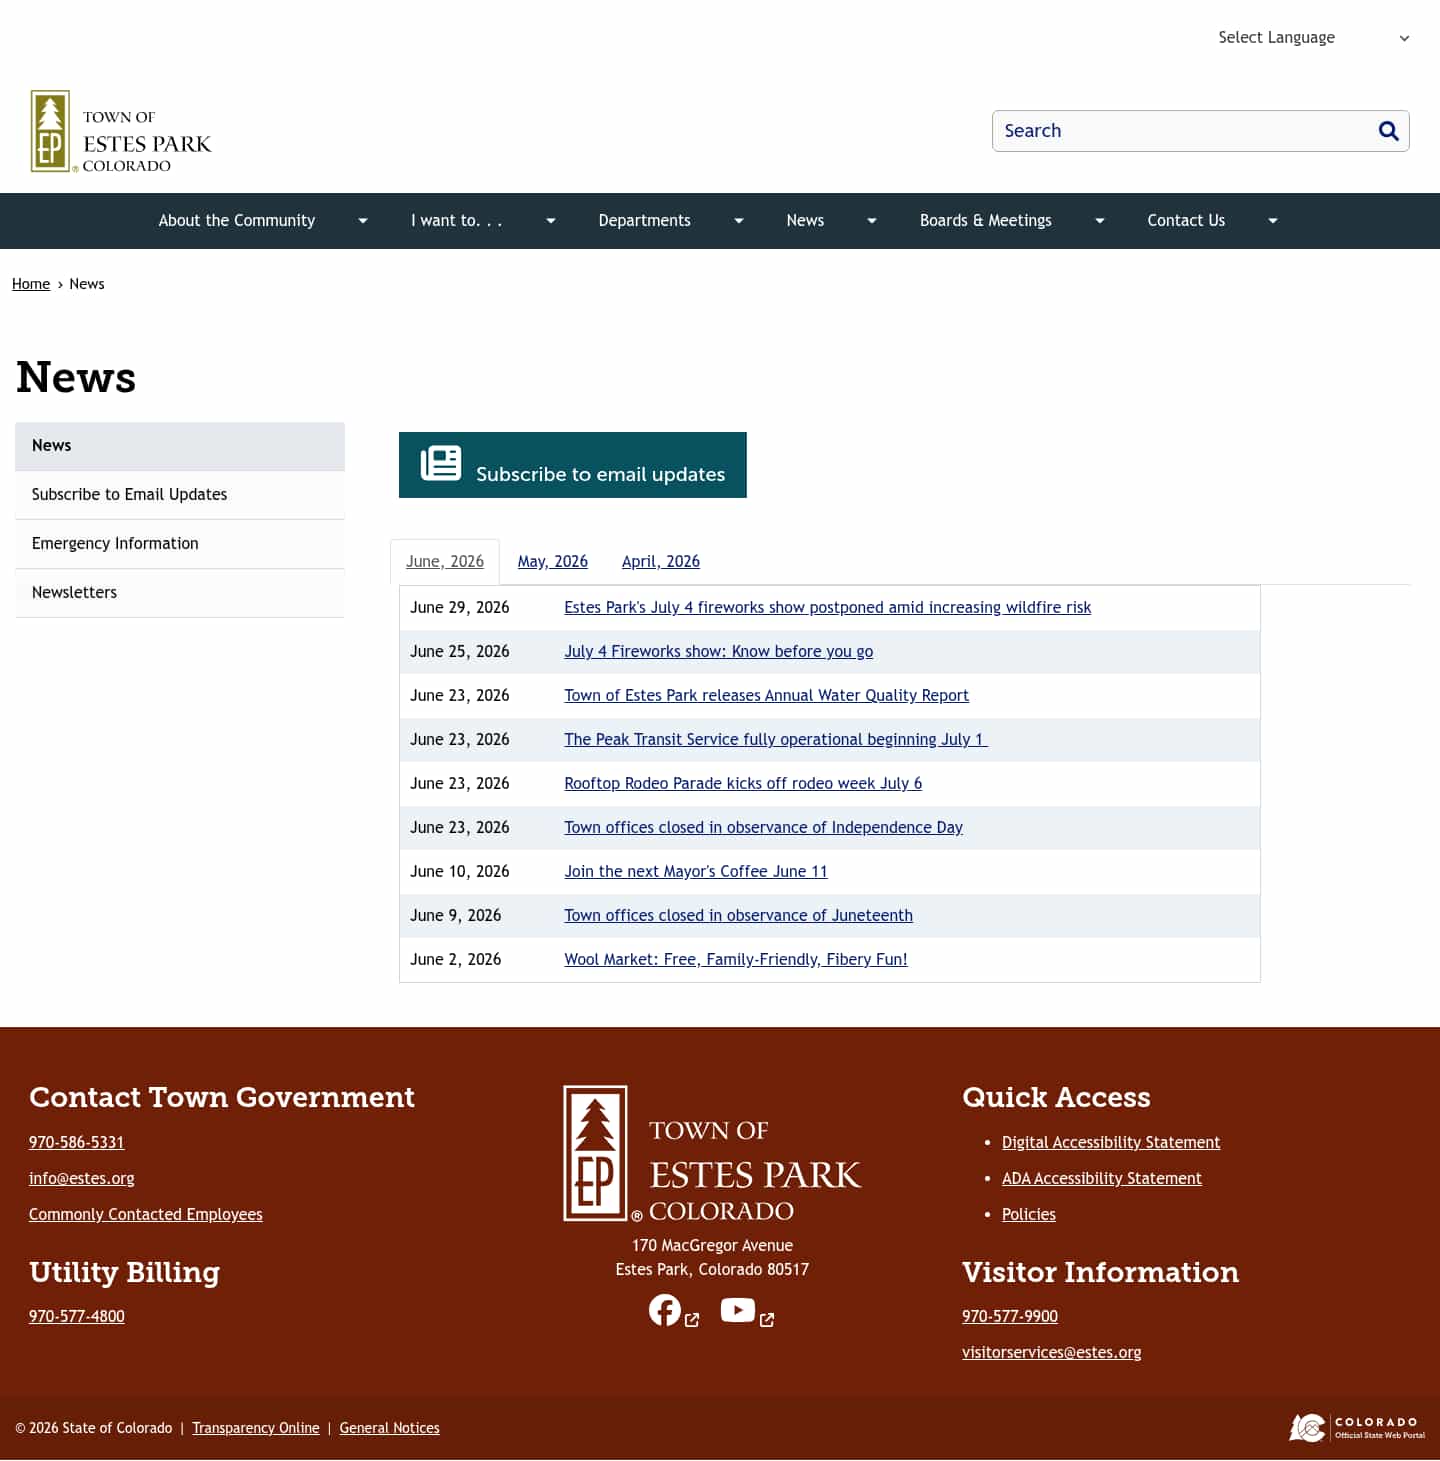This screenshot has height=1461, width=1440.
Task: Open Policies link in Quick Access
Action: pos(1029,1215)
